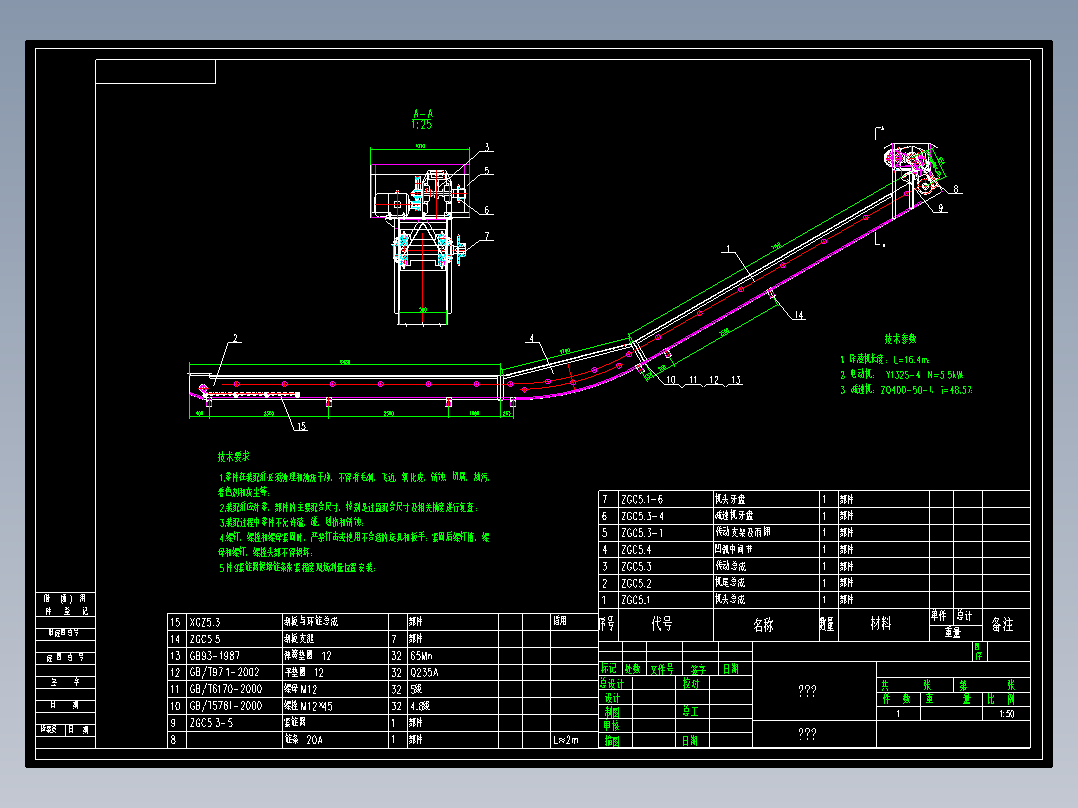Click callout number 4 near bend section
1078x808 pixels.
(531, 338)
